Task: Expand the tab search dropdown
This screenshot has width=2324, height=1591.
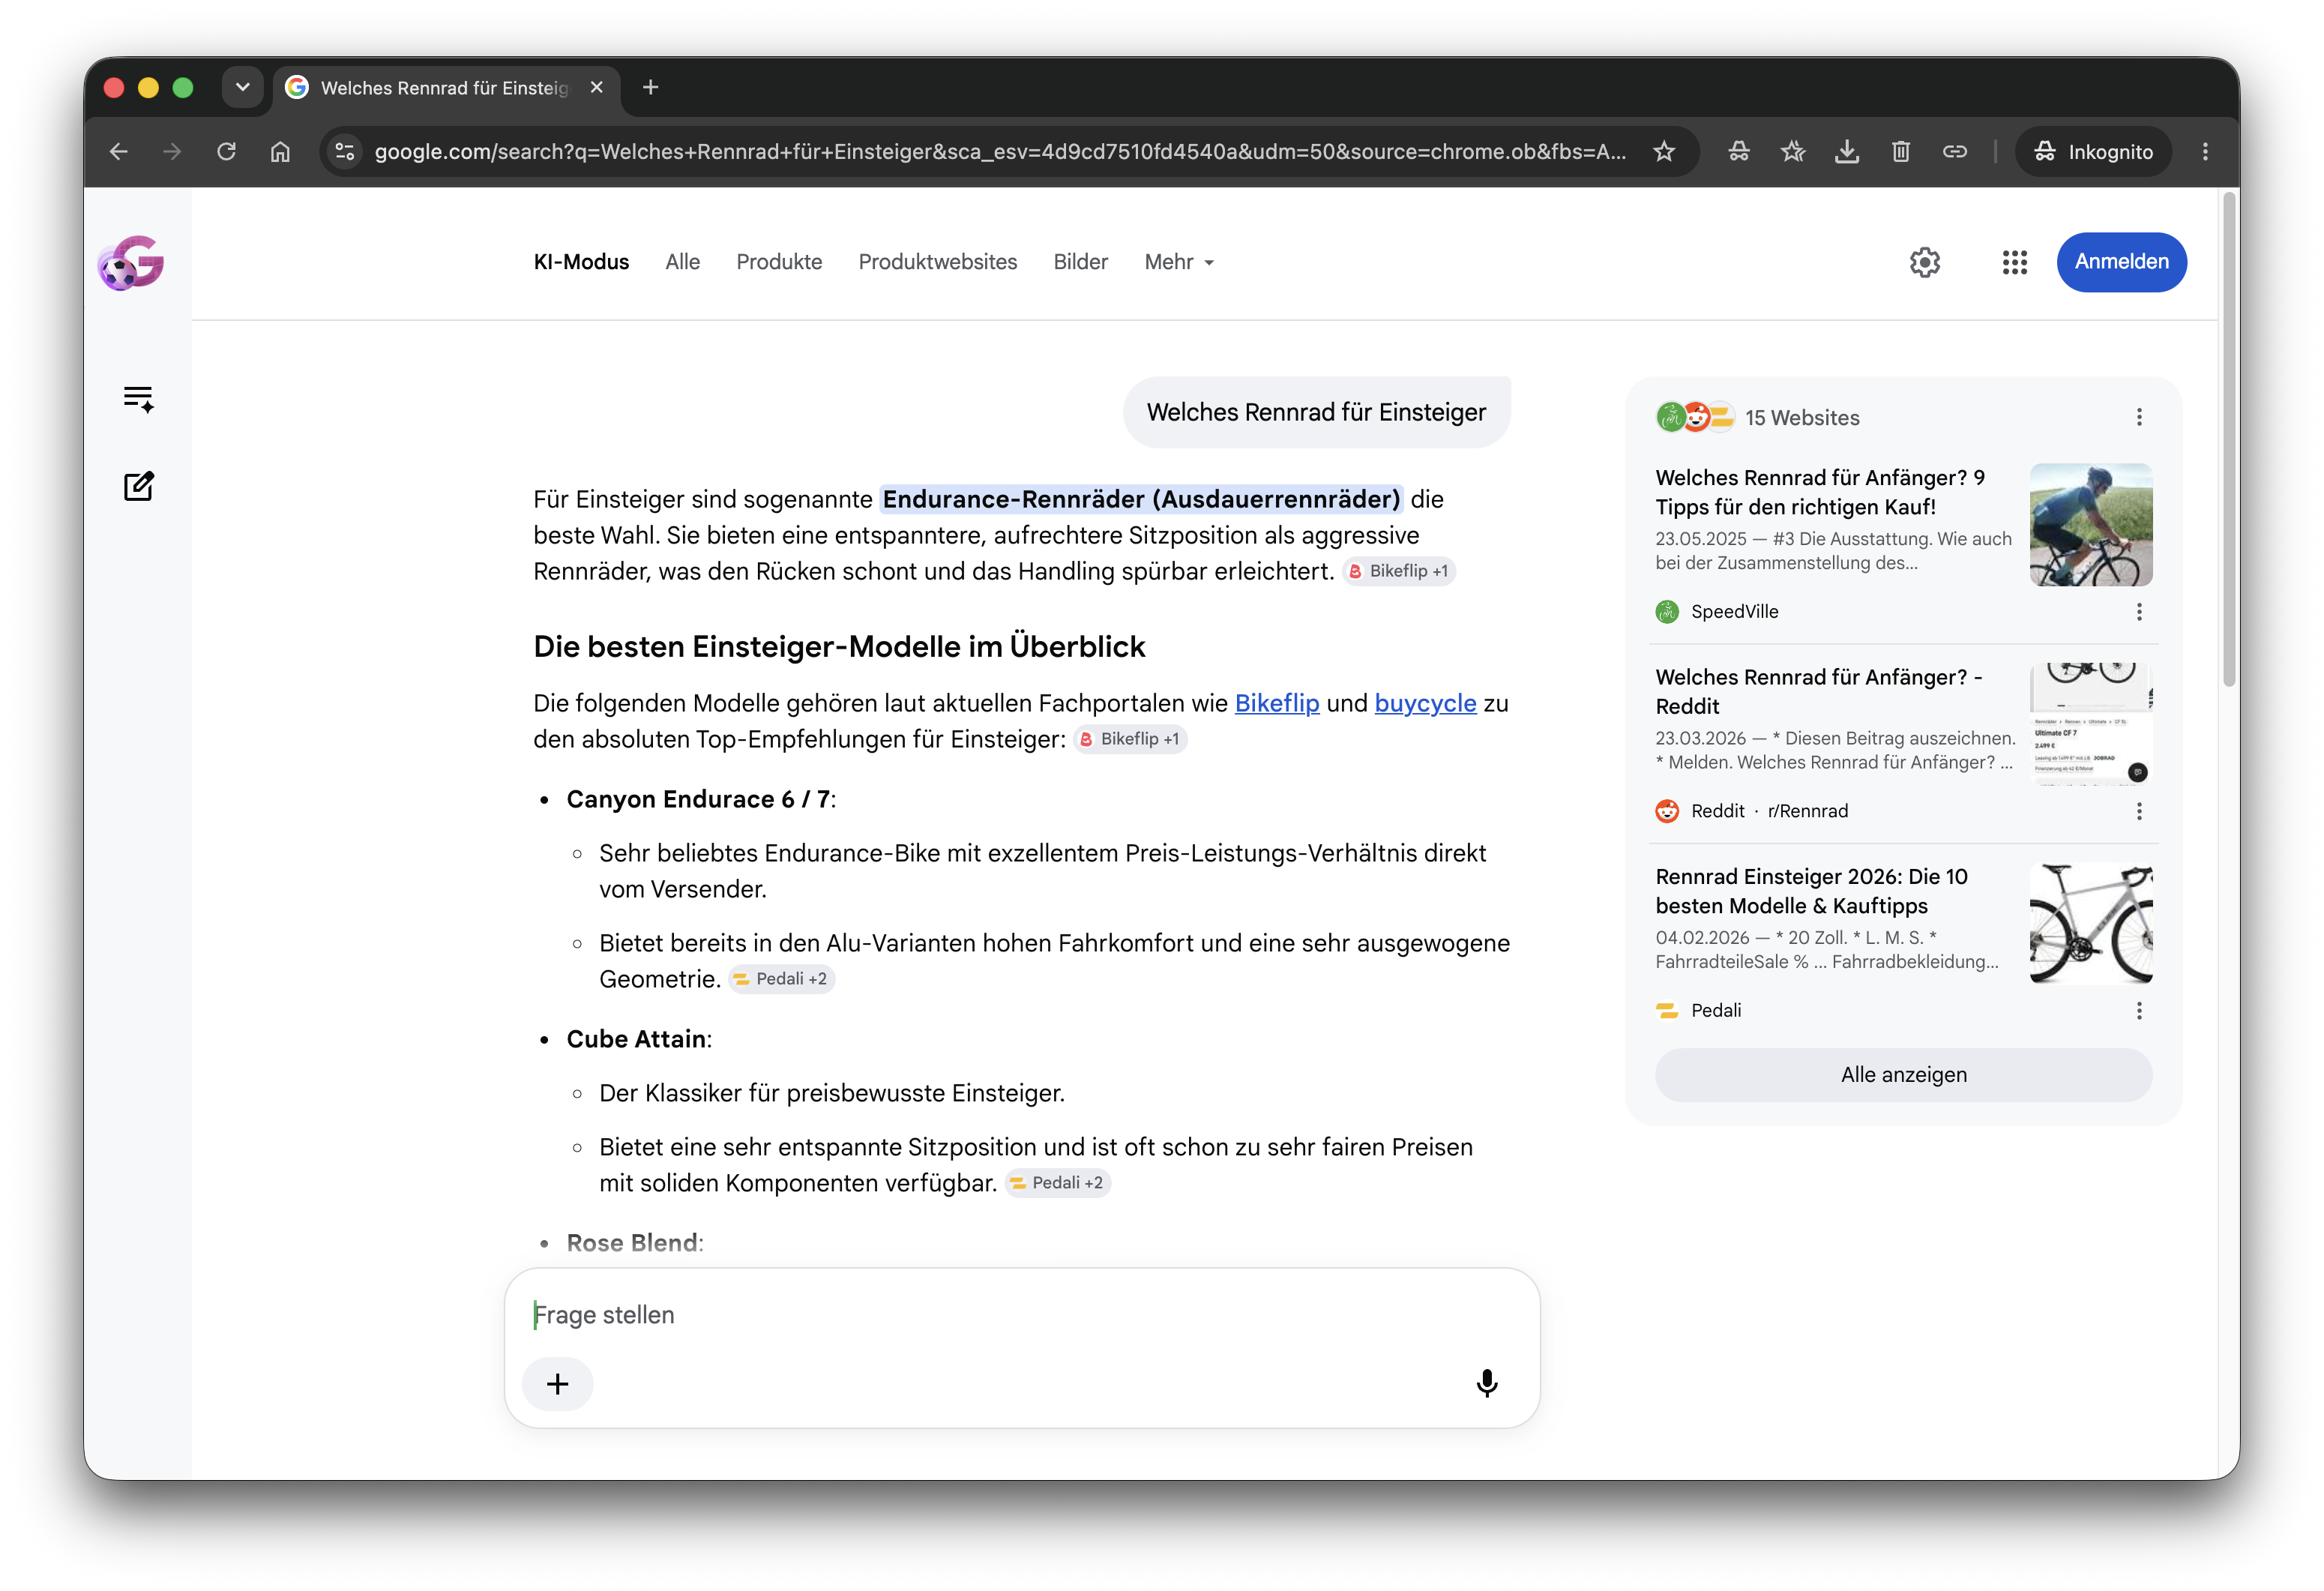Action: click(x=243, y=87)
